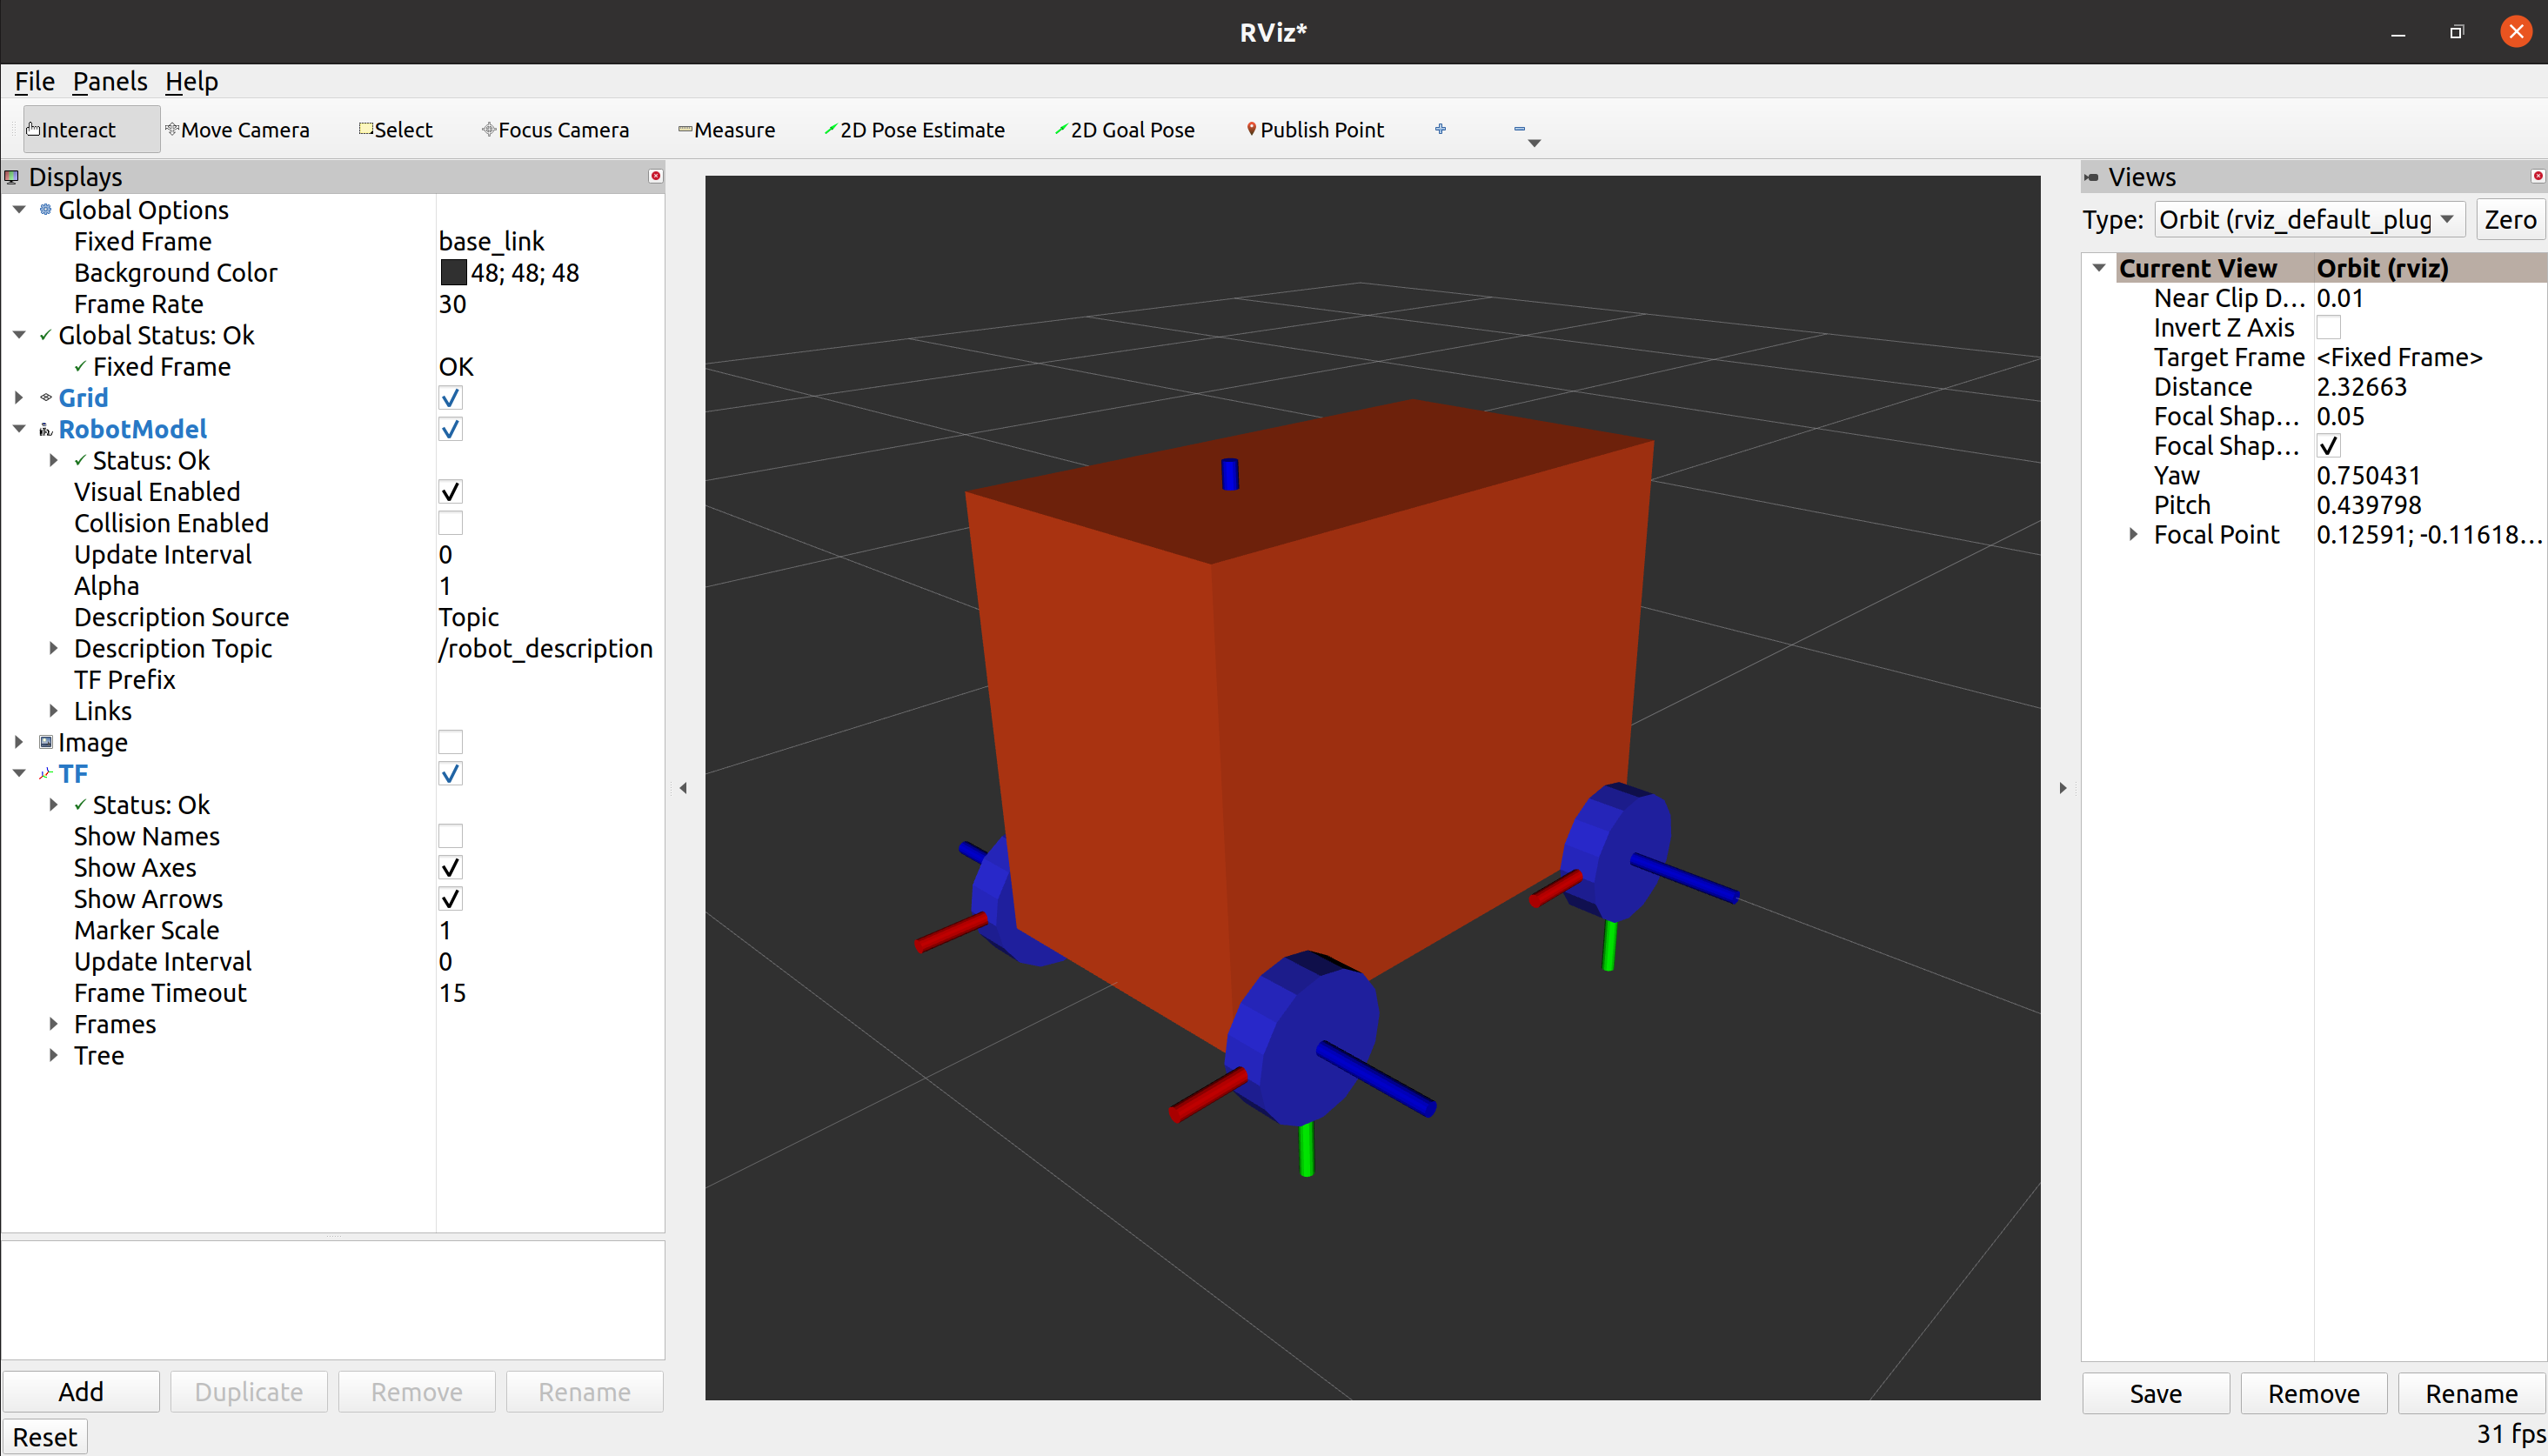Click the plus icon to add tool
Screen dimensions: 2548x1456
(x=1440, y=129)
